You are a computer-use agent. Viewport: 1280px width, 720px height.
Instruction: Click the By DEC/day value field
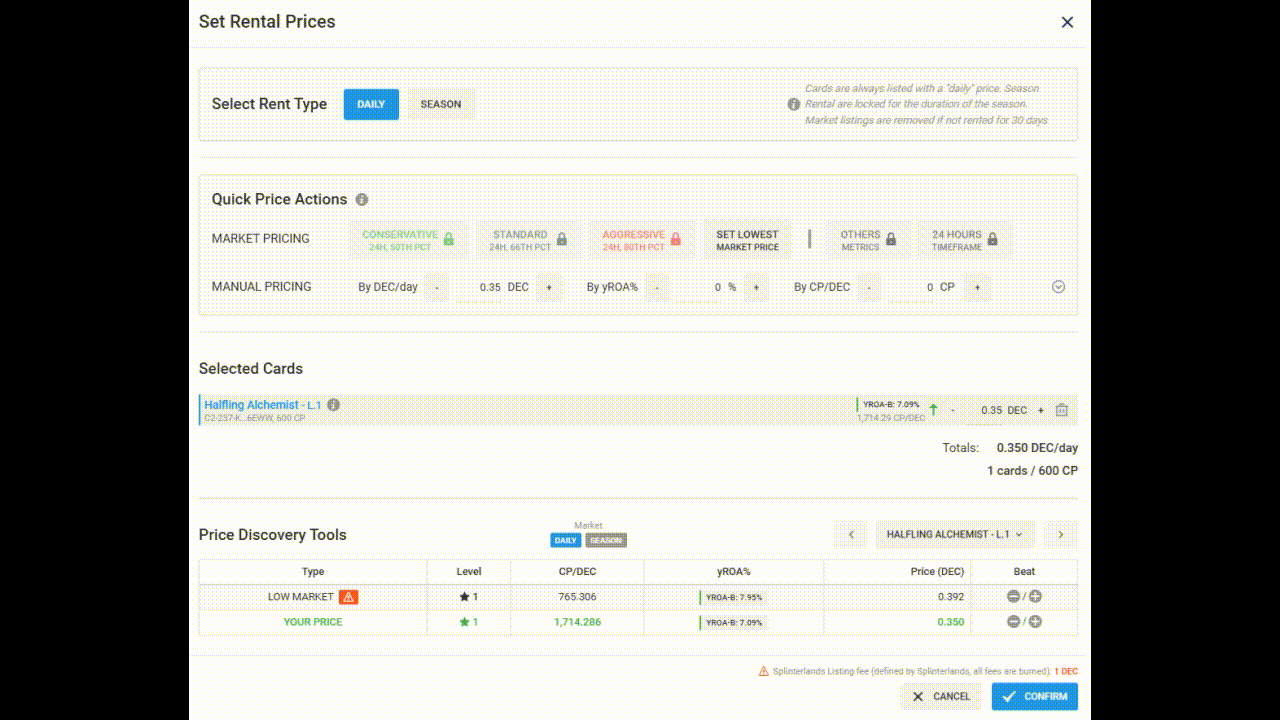pyautogui.click(x=479, y=287)
